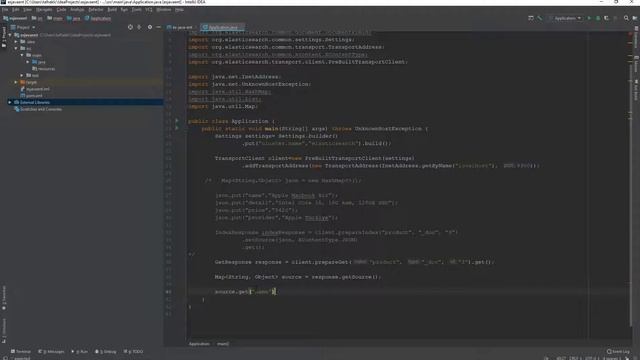Click the Application breadcrumb in navigation bar

[98, 18]
